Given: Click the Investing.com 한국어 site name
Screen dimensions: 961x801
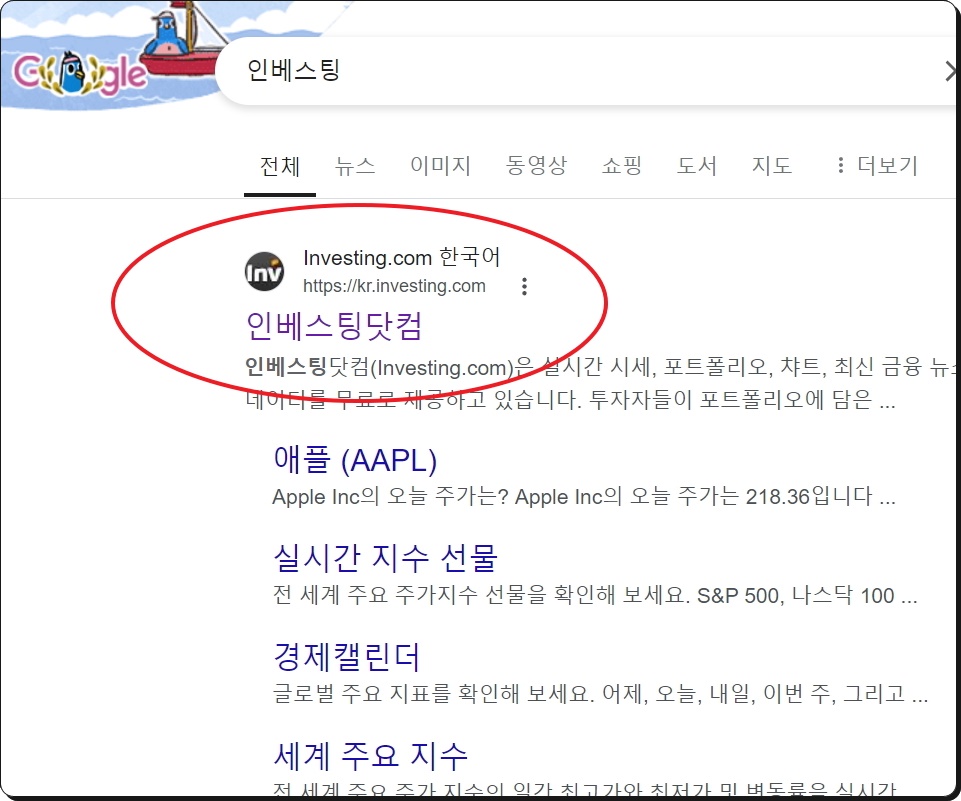Looking at the screenshot, I should point(402,257).
